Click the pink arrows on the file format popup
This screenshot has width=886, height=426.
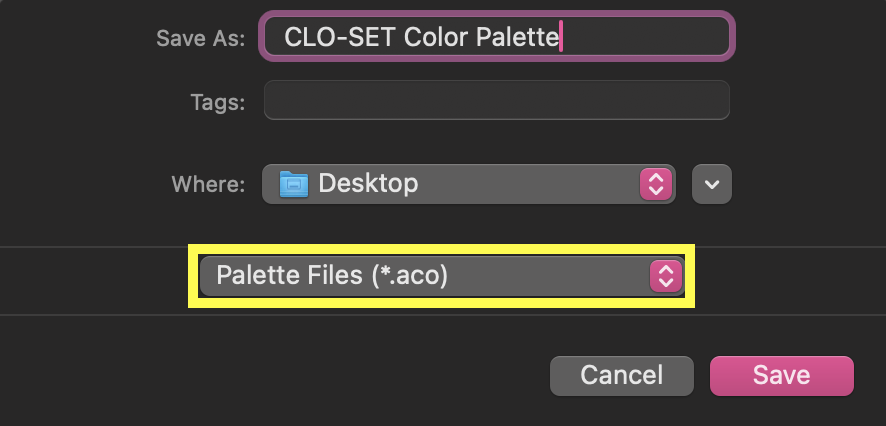coord(666,276)
